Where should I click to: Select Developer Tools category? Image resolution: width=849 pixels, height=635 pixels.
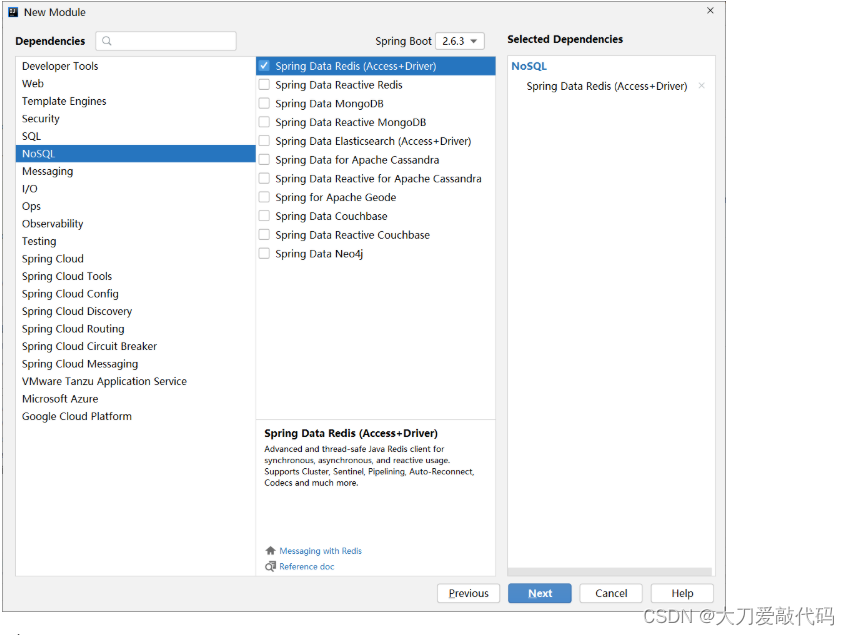[x=135, y=66]
